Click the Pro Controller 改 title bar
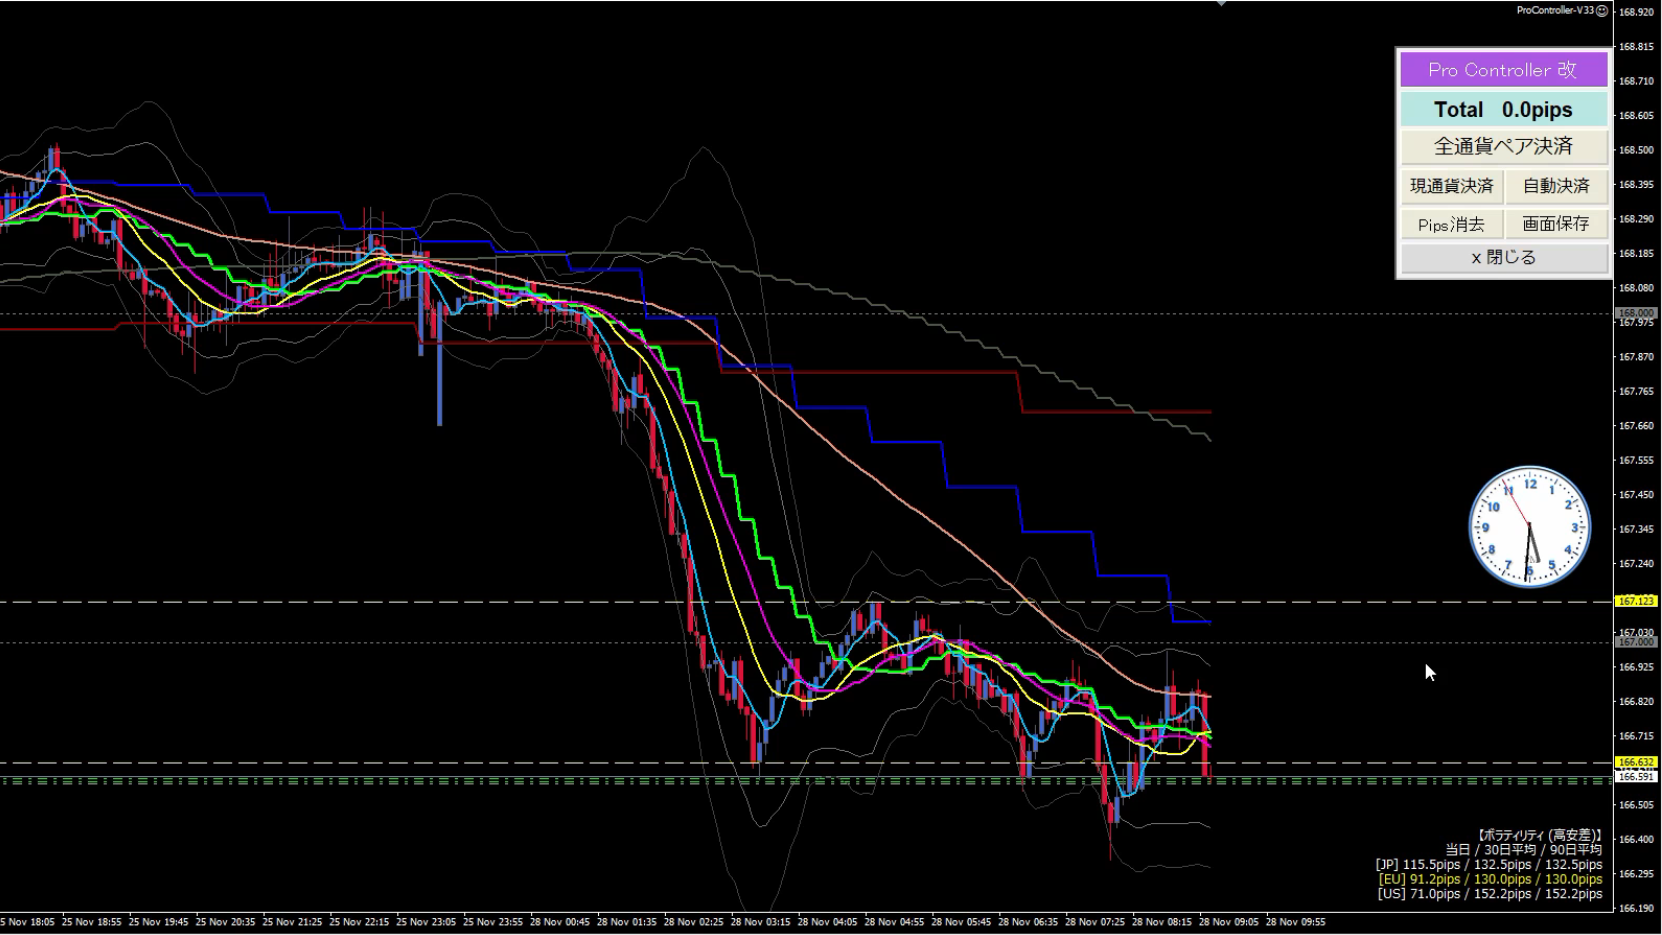 tap(1503, 70)
